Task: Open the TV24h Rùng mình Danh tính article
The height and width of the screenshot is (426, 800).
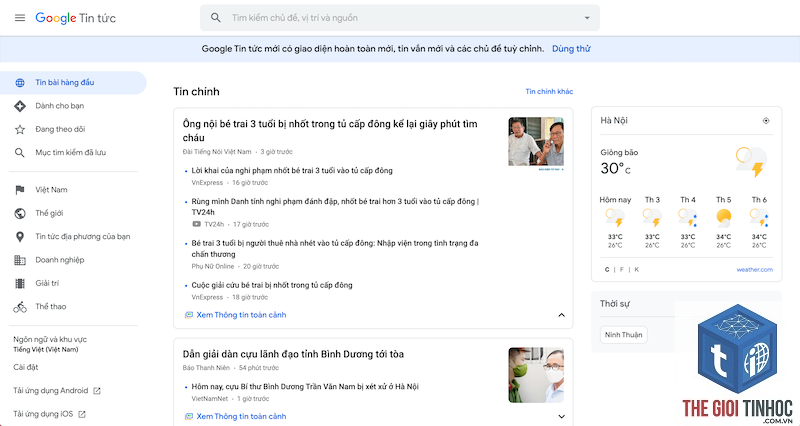Action: [335, 207]
